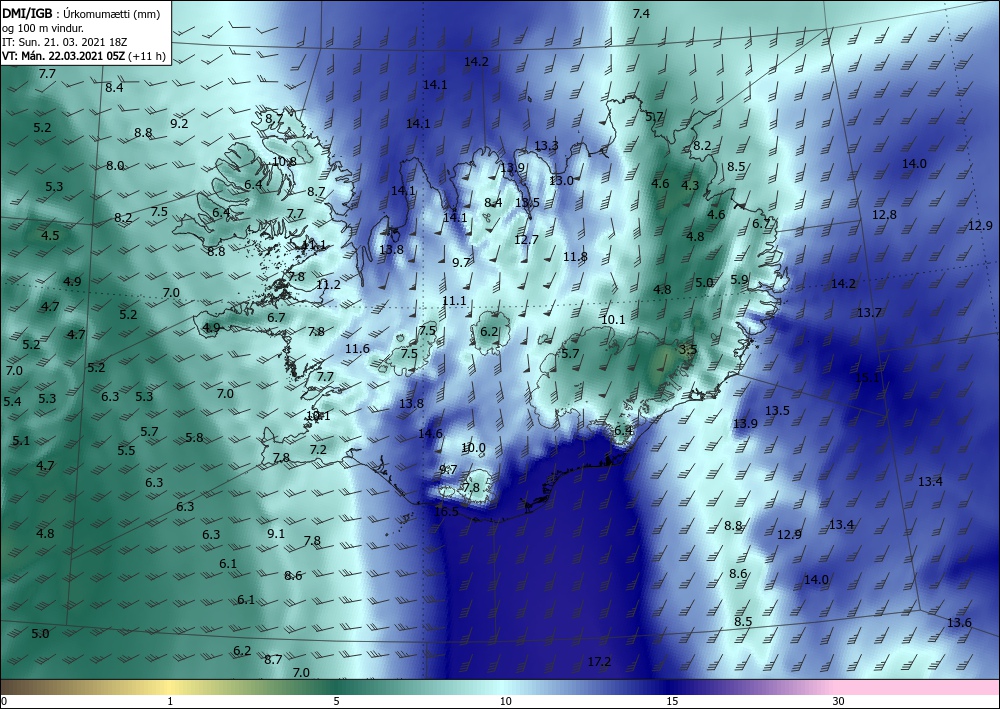Select the 5.1 value on the left side
The height and width of the screenshot is (709, 1000).
pyautogui.click(x=21, y=441)
